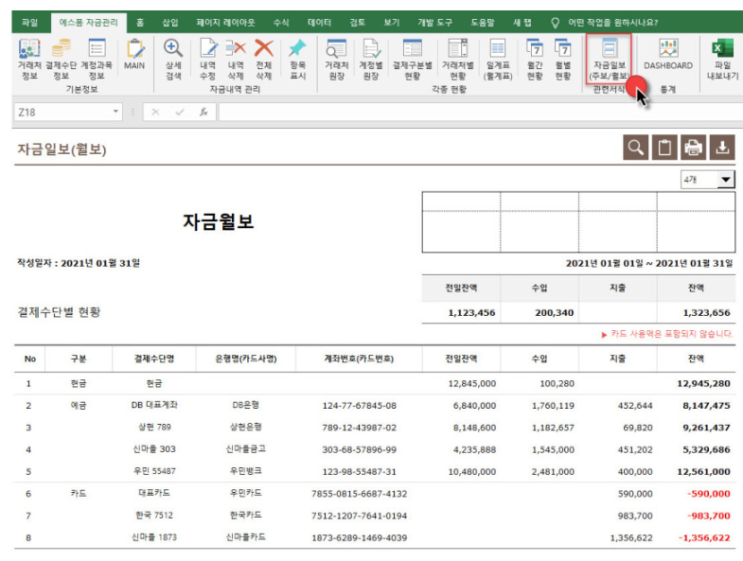Switch to the 검토 tab
Image resolution: width=743 pixels, height=561 pixels.
click(x=357, y=22)
